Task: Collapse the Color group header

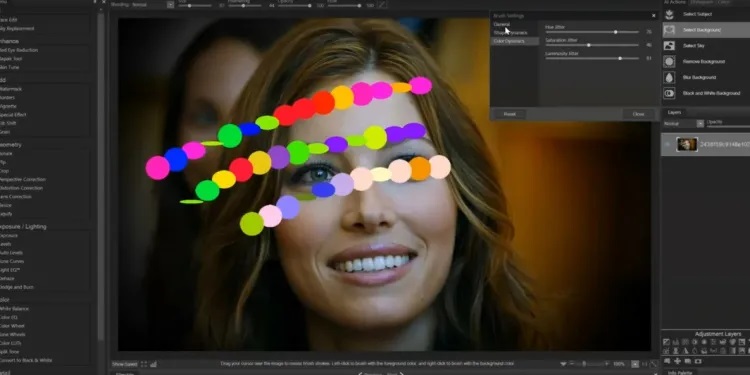Action: 5,300
